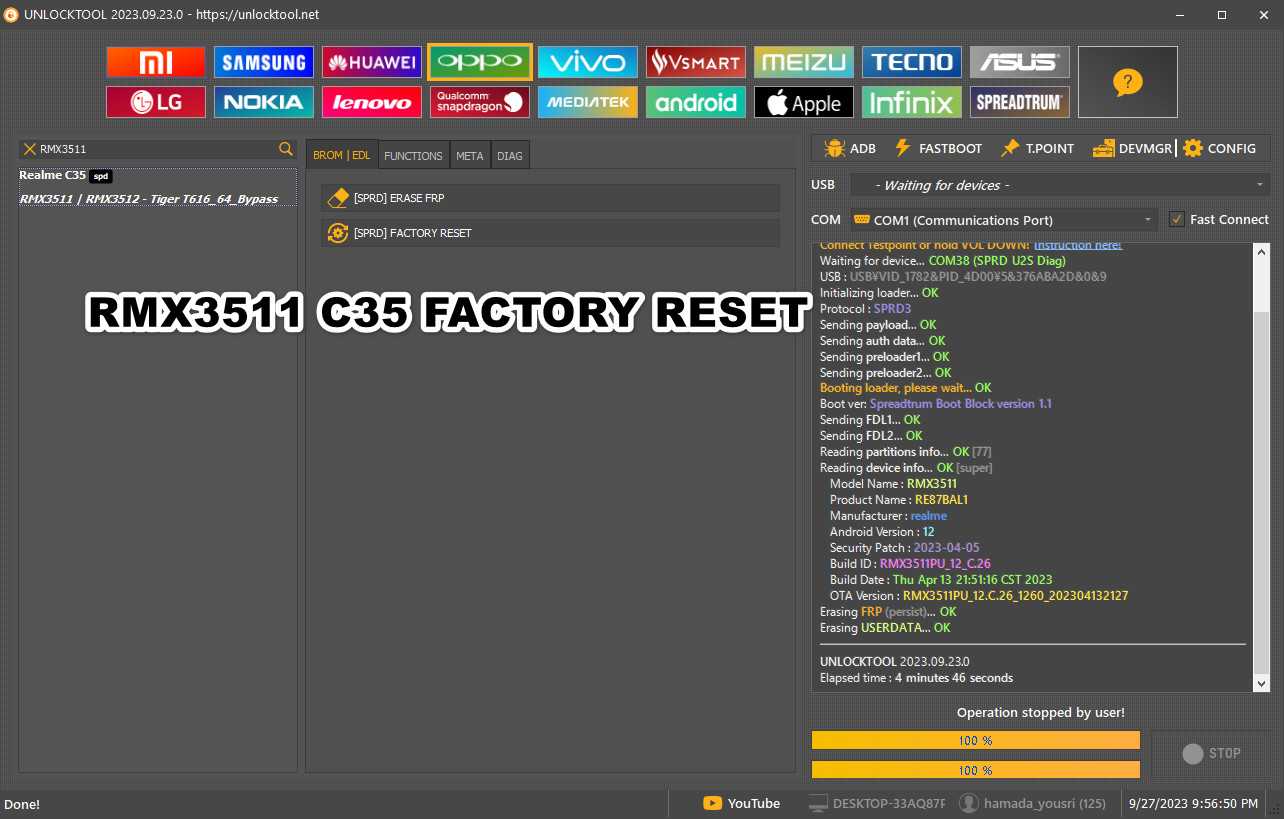1284x819 pixels.
Task: Select the Samsung brand tile
Action: [264, 62]
